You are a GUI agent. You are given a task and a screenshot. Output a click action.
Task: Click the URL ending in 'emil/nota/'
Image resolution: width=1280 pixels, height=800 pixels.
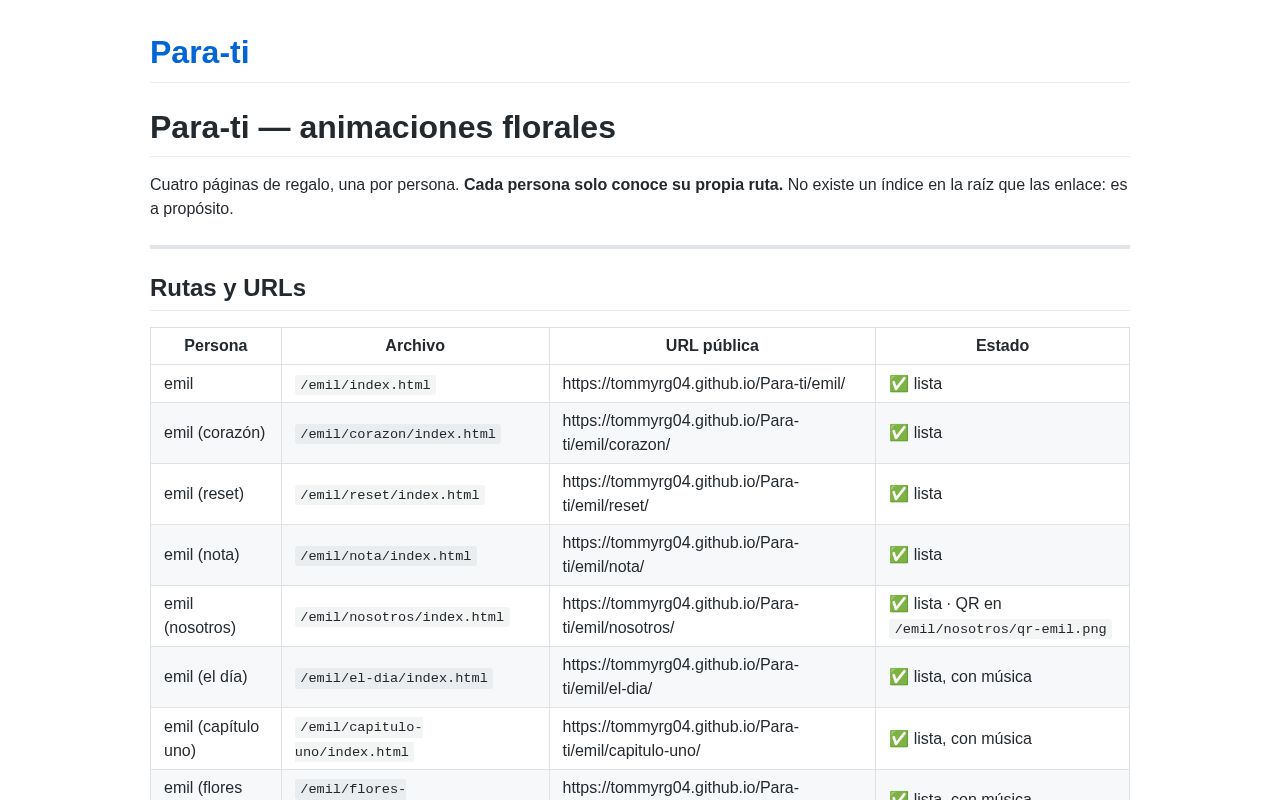[x=681, y=555]
